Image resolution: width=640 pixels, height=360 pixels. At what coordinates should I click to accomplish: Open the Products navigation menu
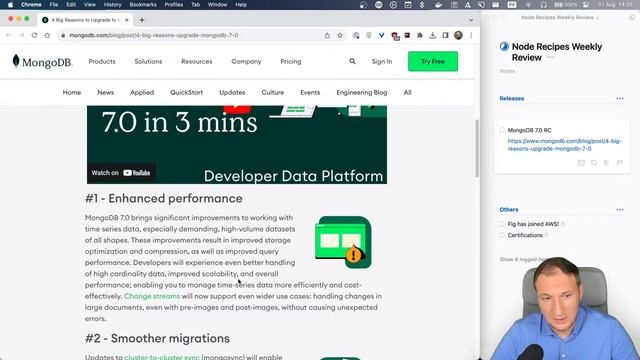102,61
